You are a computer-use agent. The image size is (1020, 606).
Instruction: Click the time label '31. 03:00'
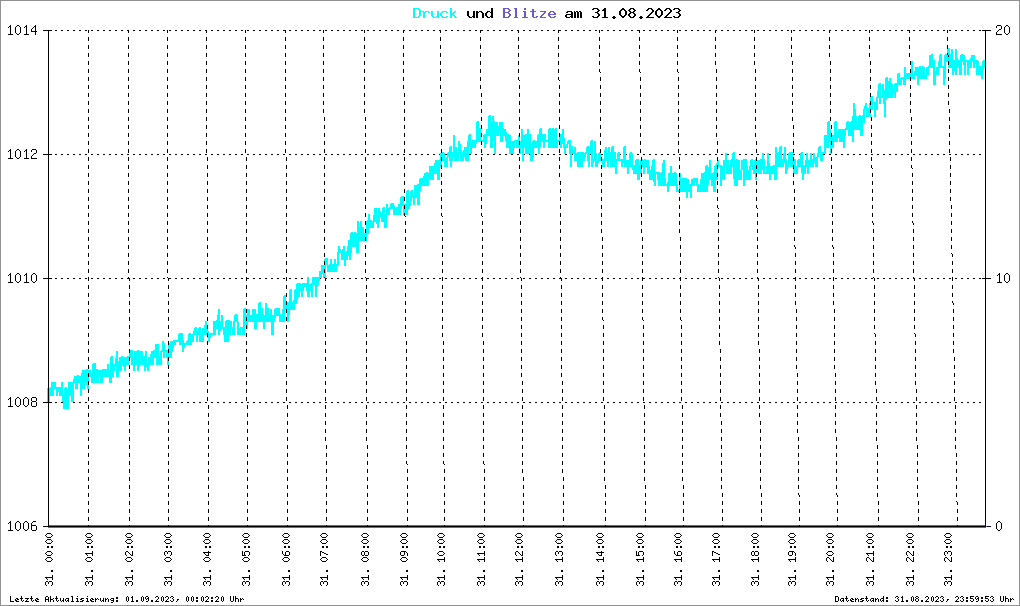pos(168,560)
